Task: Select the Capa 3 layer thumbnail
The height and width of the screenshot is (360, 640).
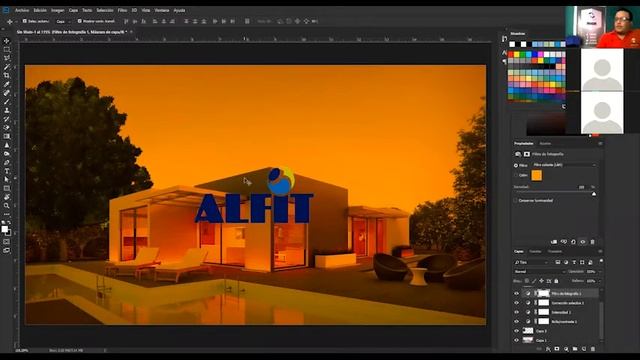Action: [x=528, y=331]
